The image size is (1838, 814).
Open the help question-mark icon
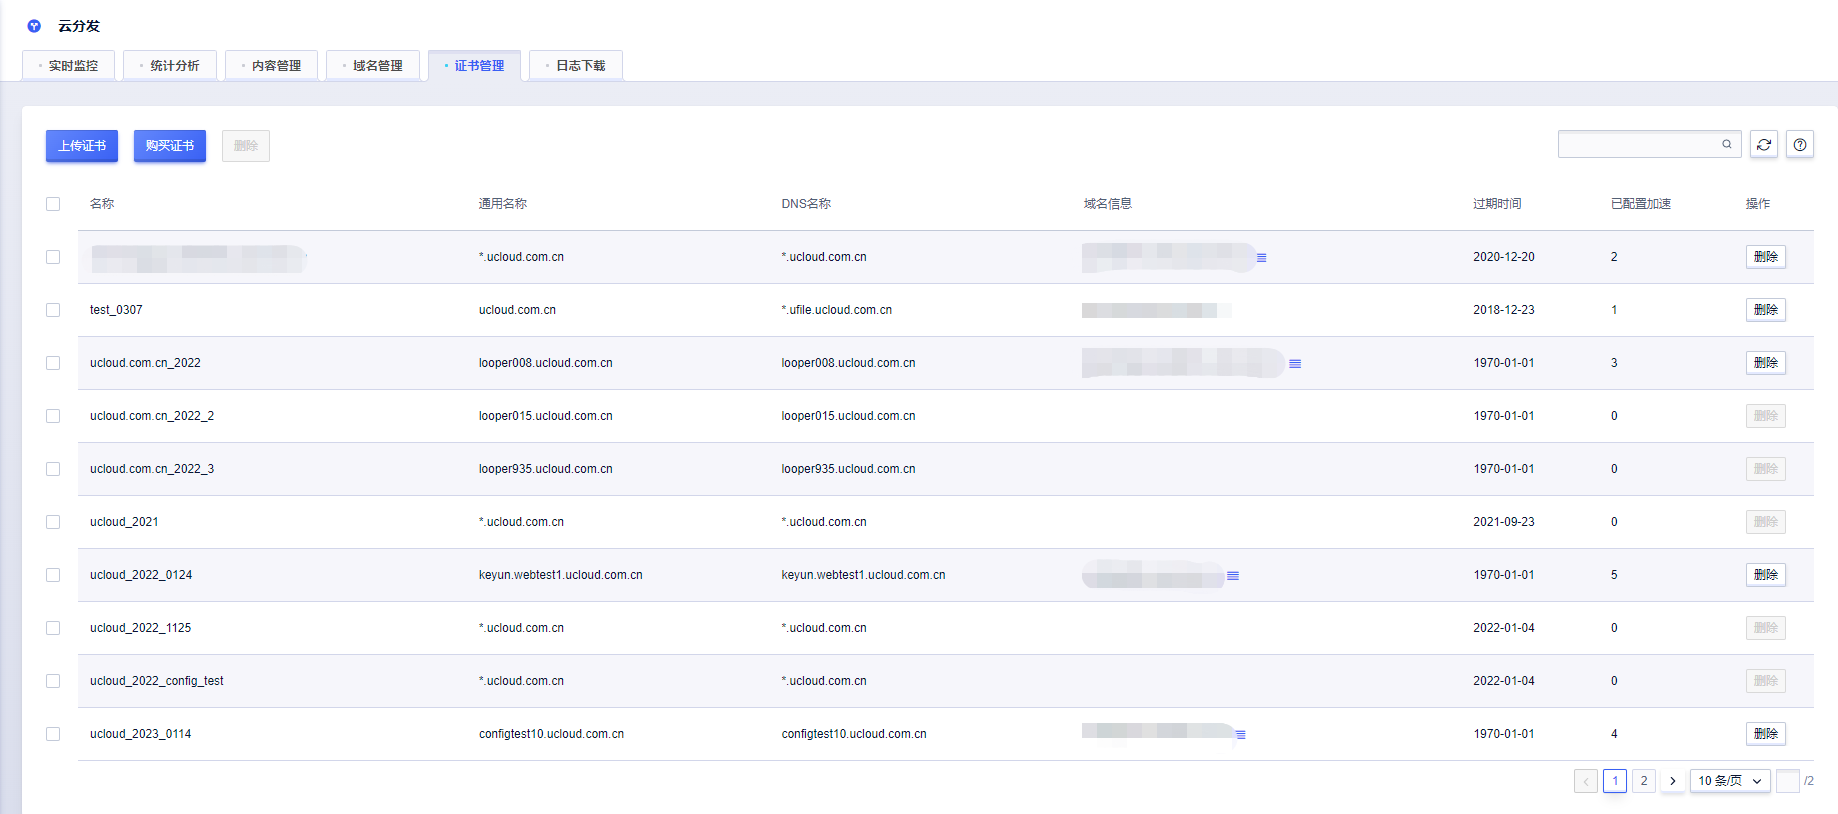tap(1800, 145)
